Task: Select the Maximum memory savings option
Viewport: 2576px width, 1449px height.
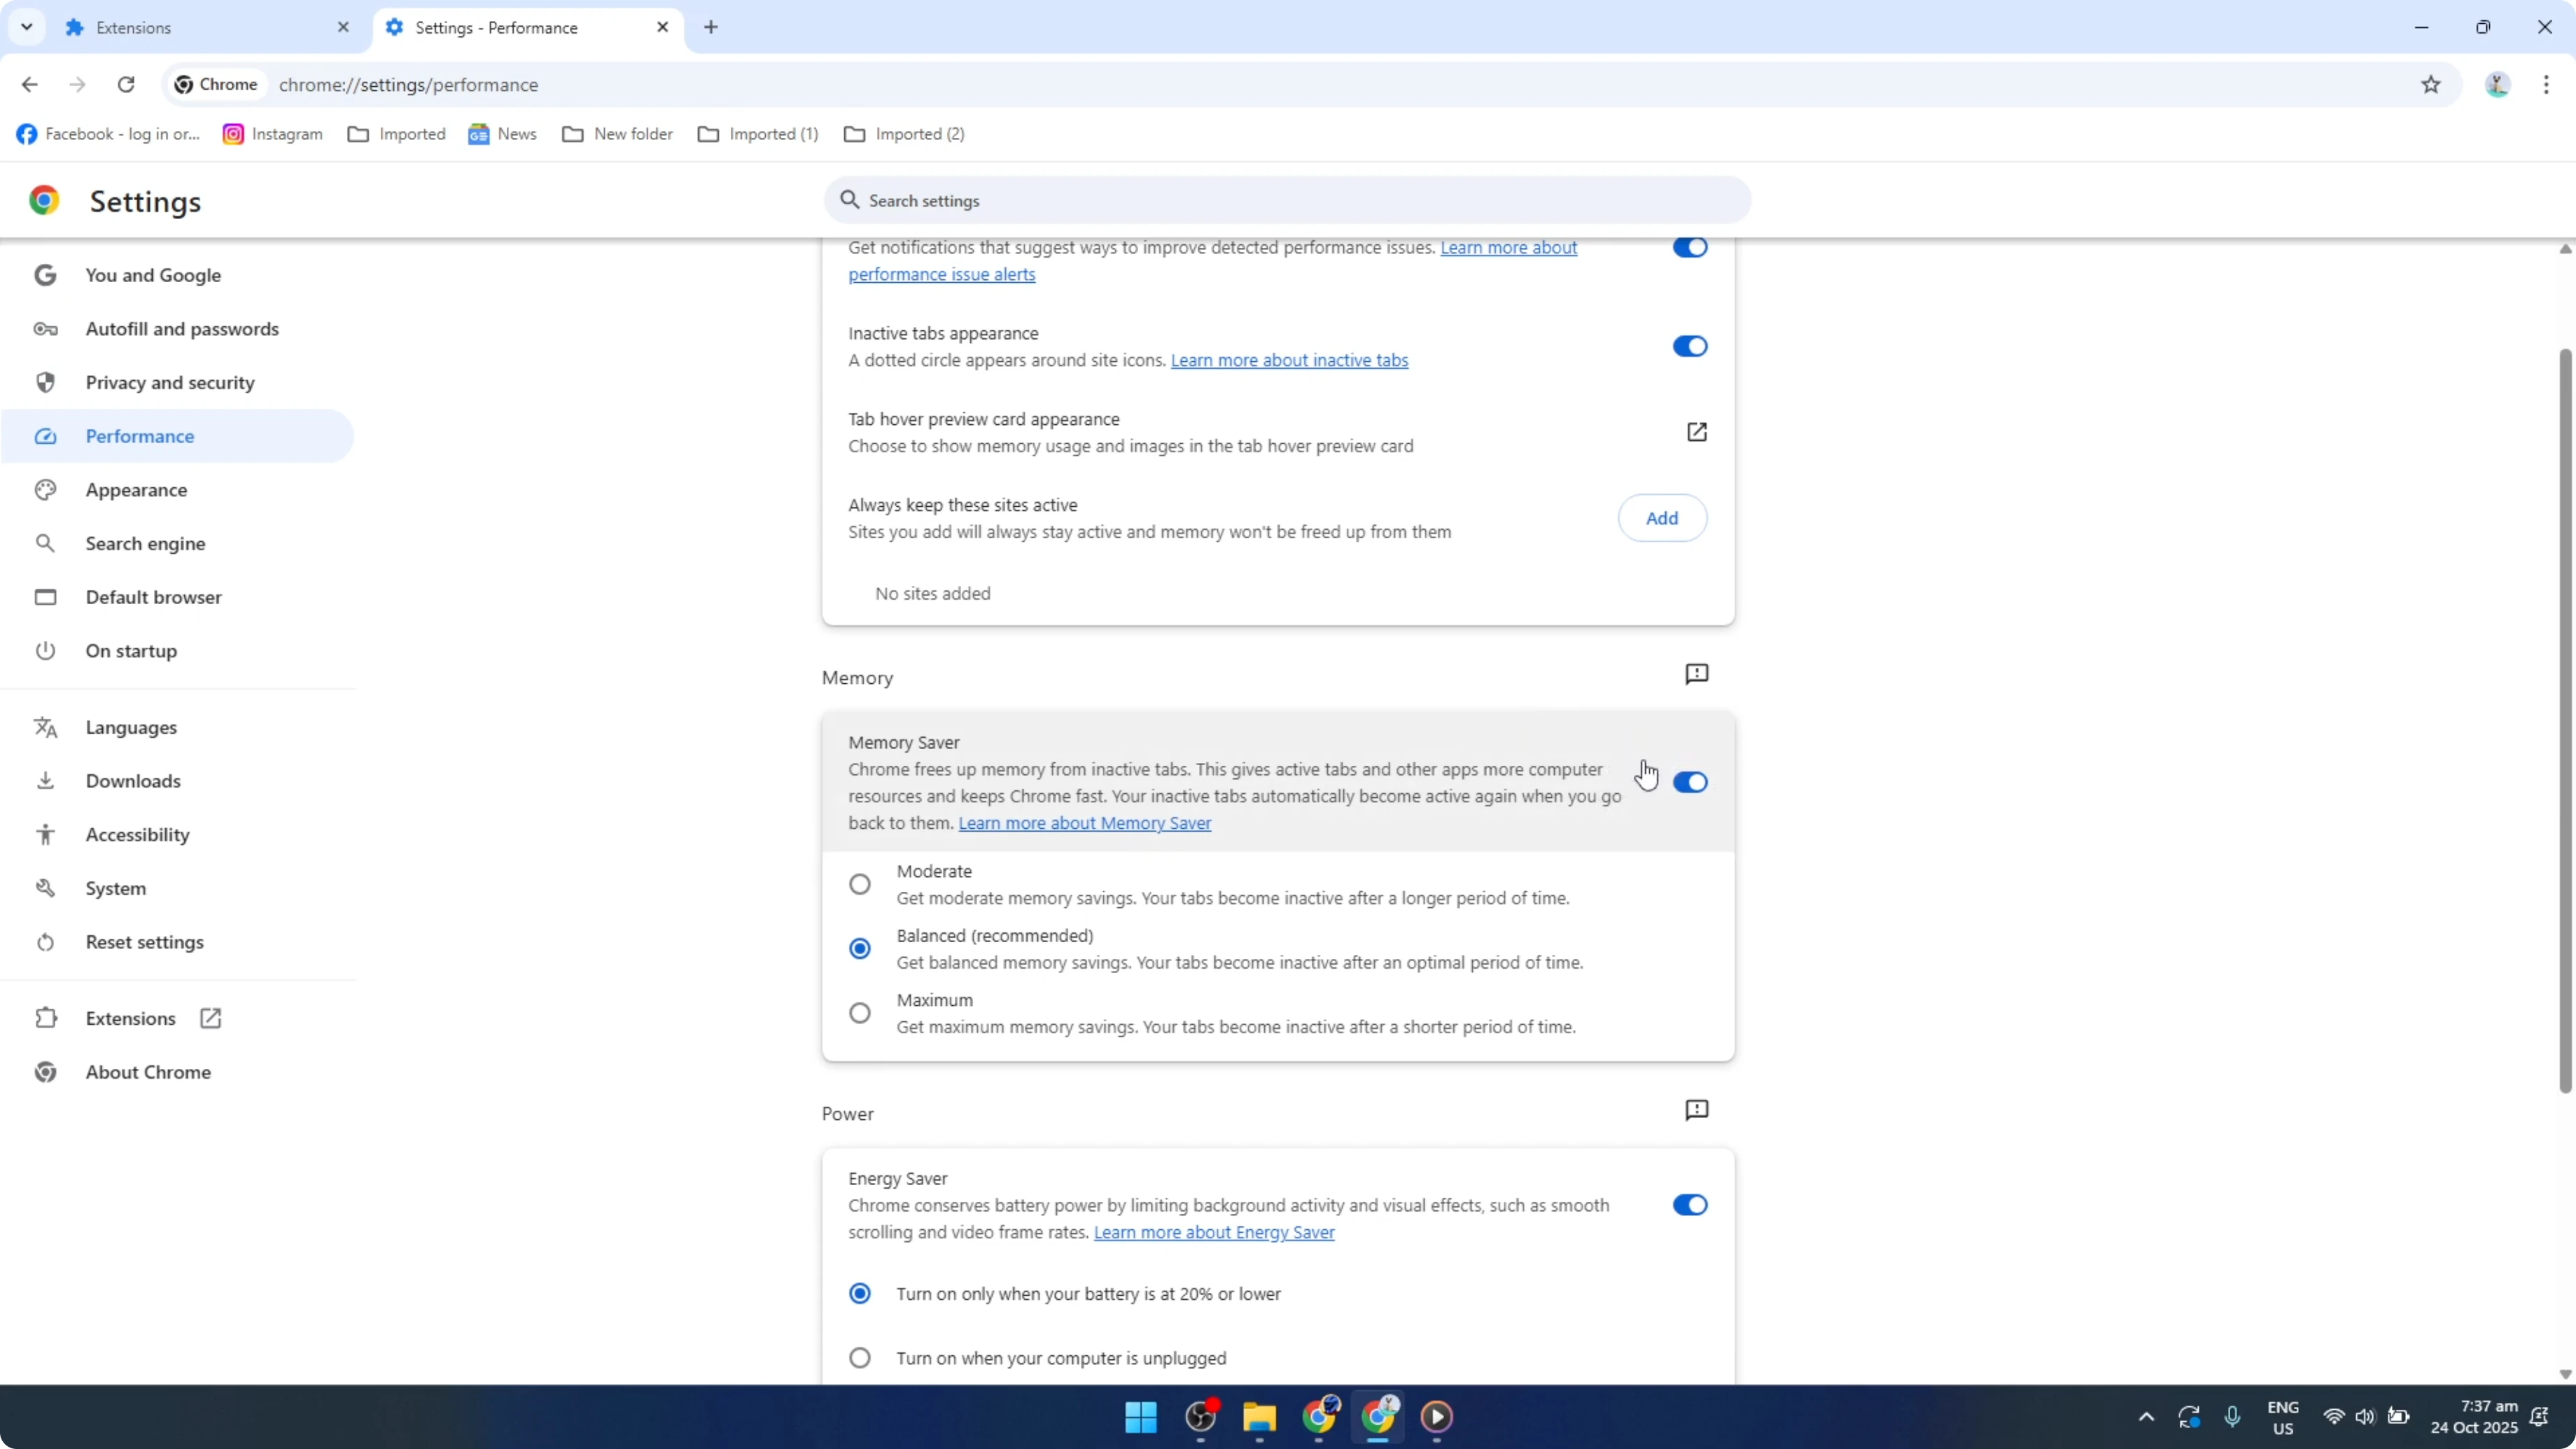Action: point(859,1012)
